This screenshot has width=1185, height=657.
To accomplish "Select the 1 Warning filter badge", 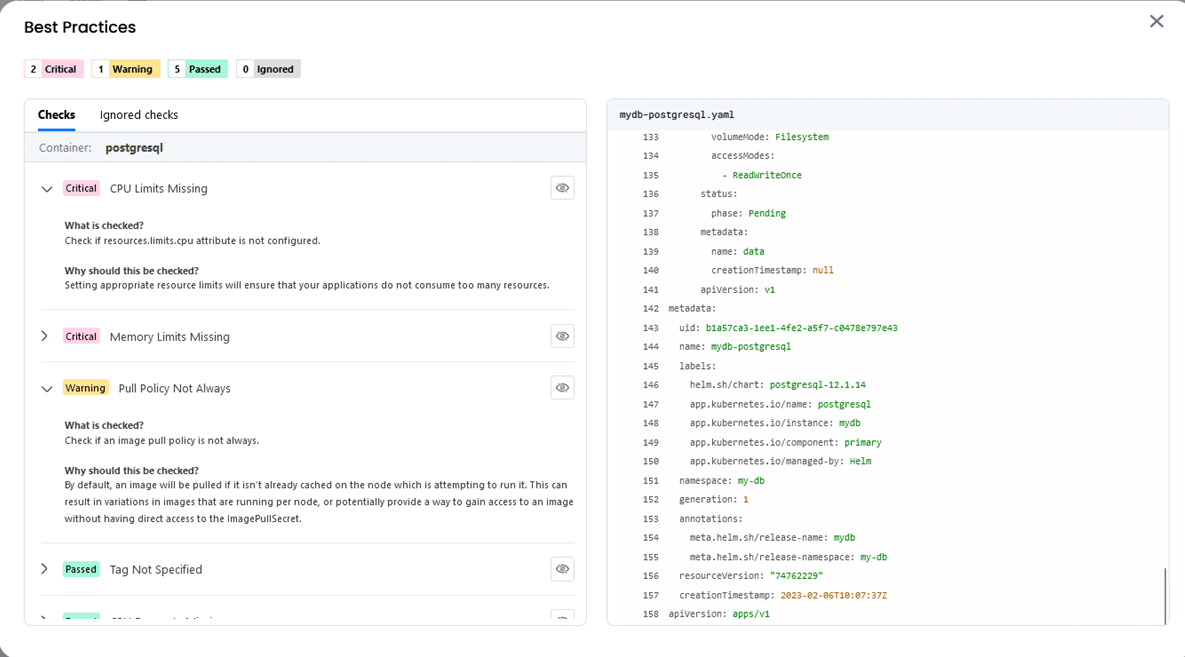I will (x=125, y=68).
